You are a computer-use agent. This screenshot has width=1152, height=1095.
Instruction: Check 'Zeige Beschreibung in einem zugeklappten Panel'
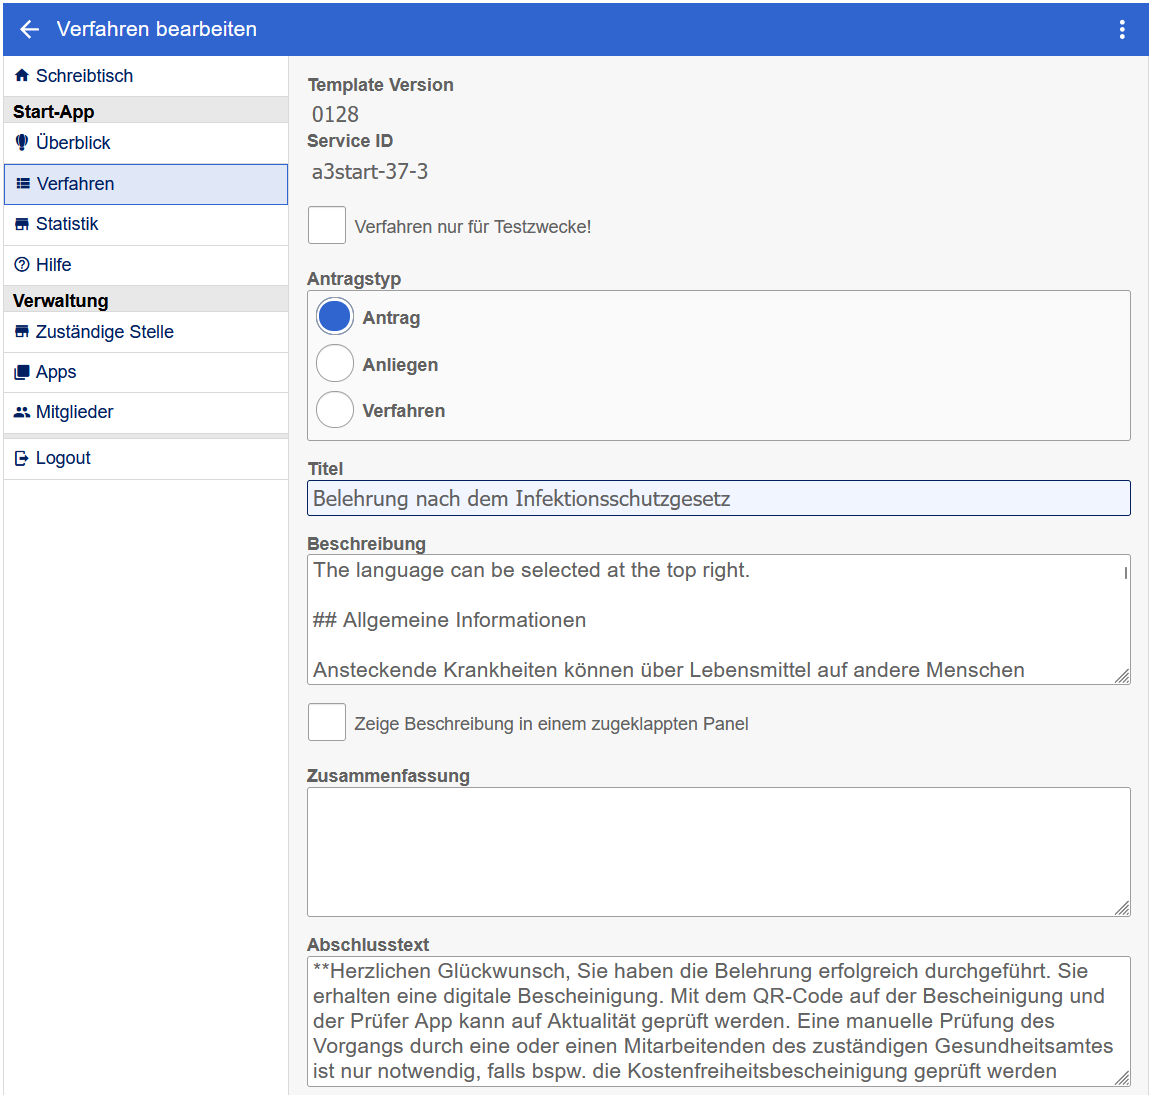(x=327, y=722)
